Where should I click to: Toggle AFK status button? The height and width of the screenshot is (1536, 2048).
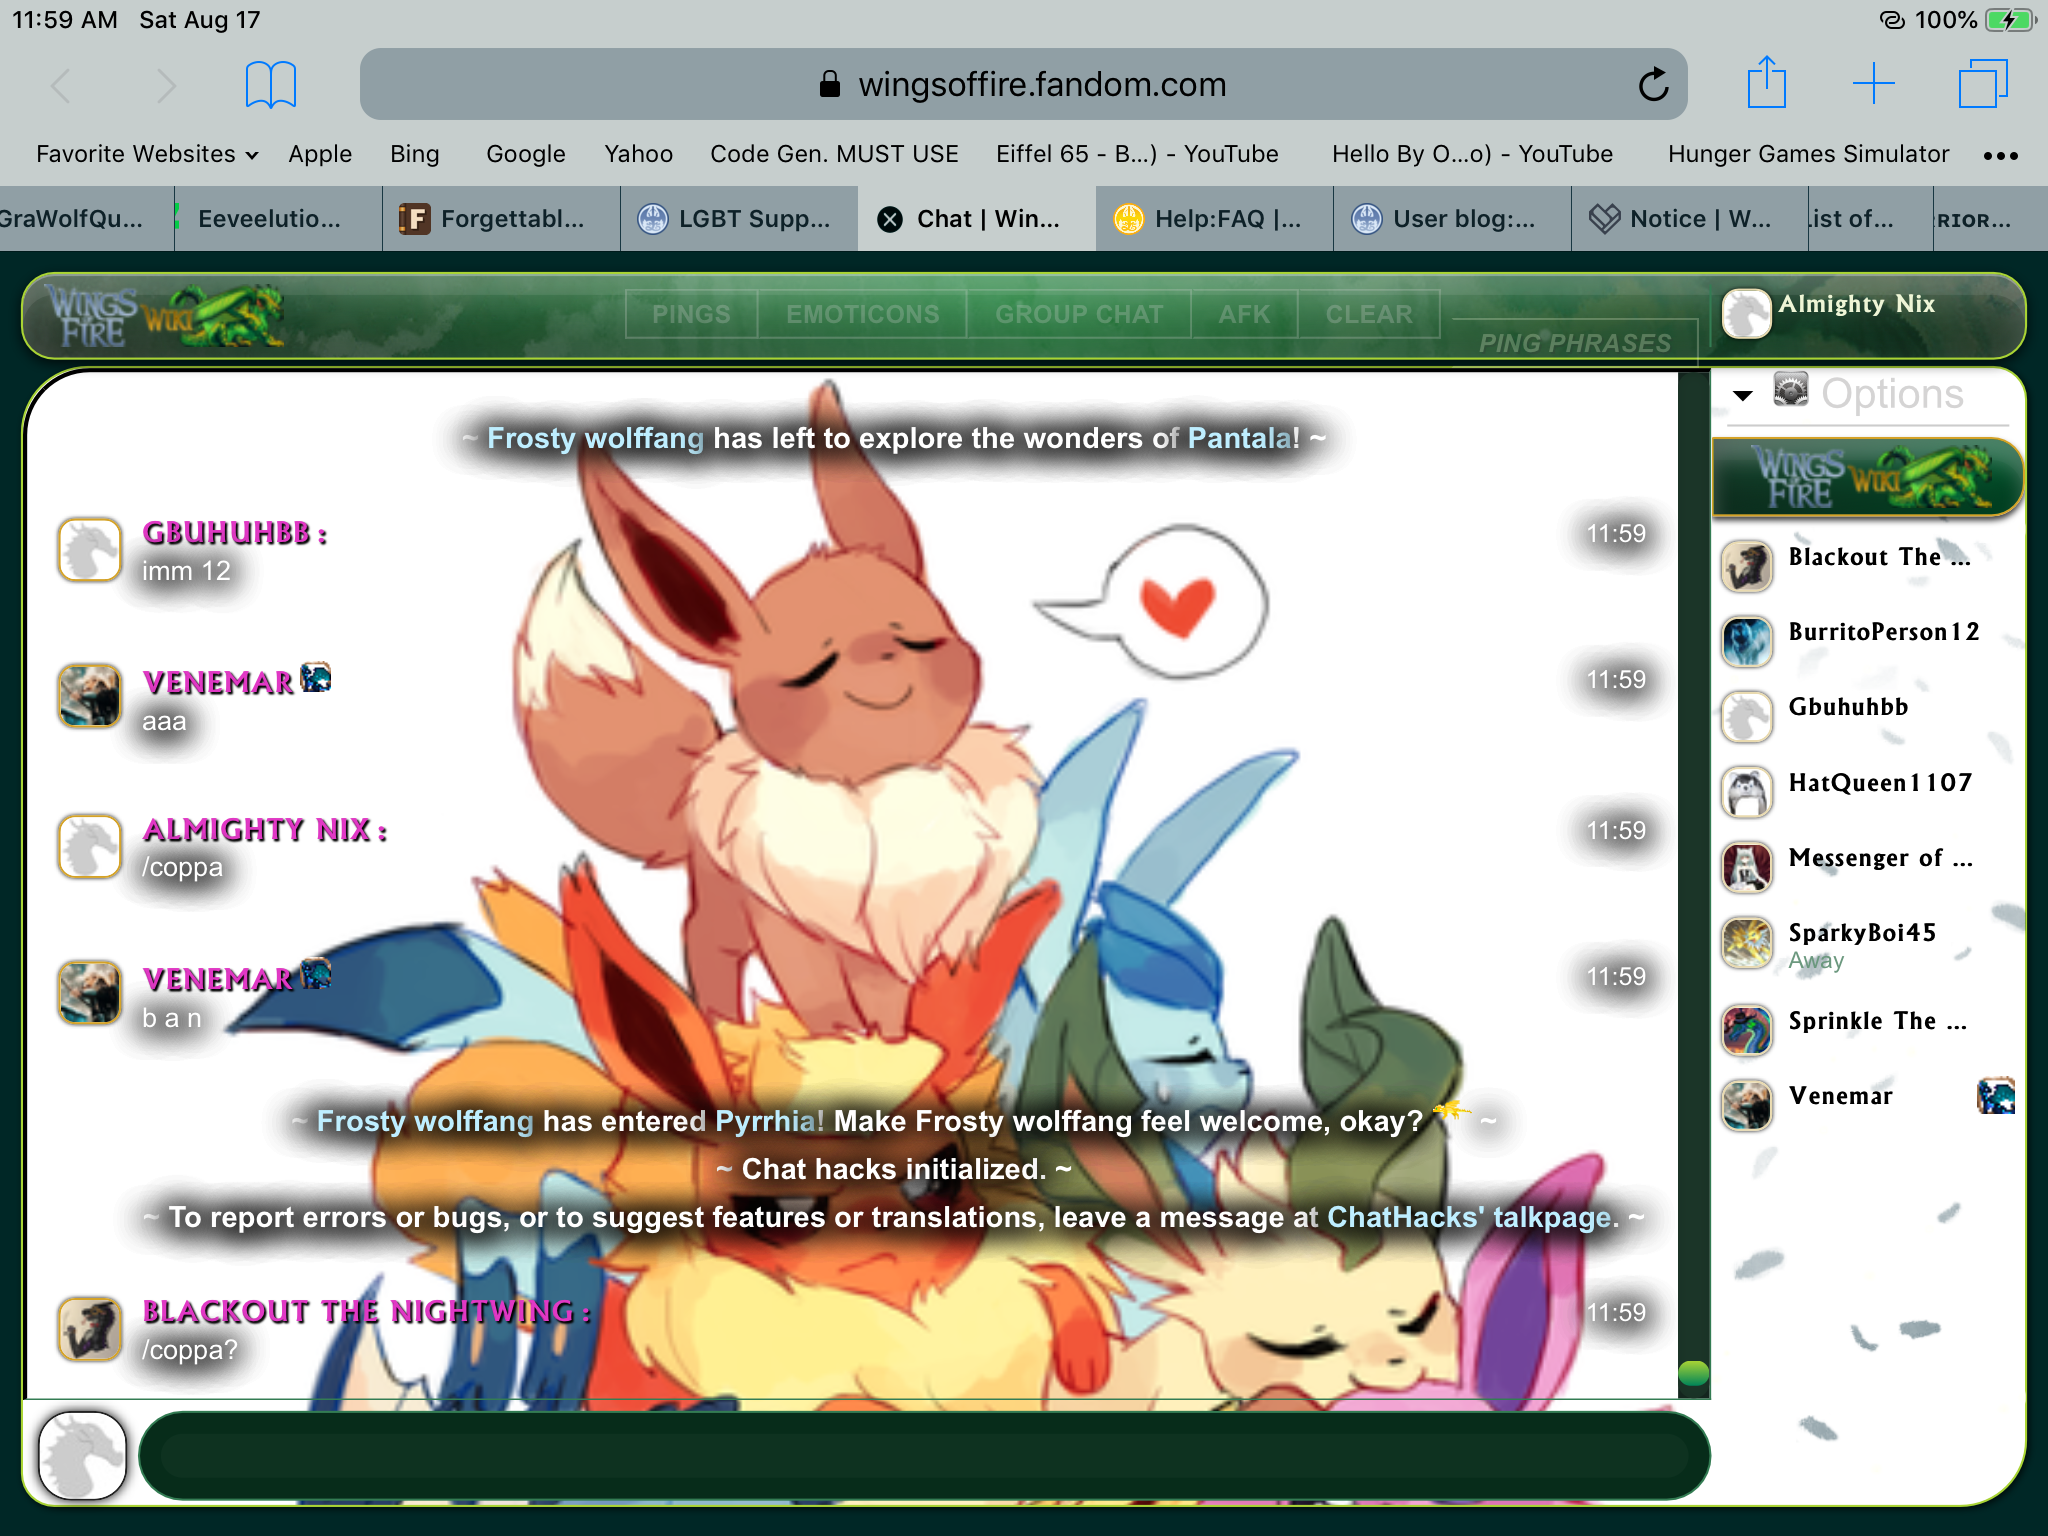click(1243, 314)
